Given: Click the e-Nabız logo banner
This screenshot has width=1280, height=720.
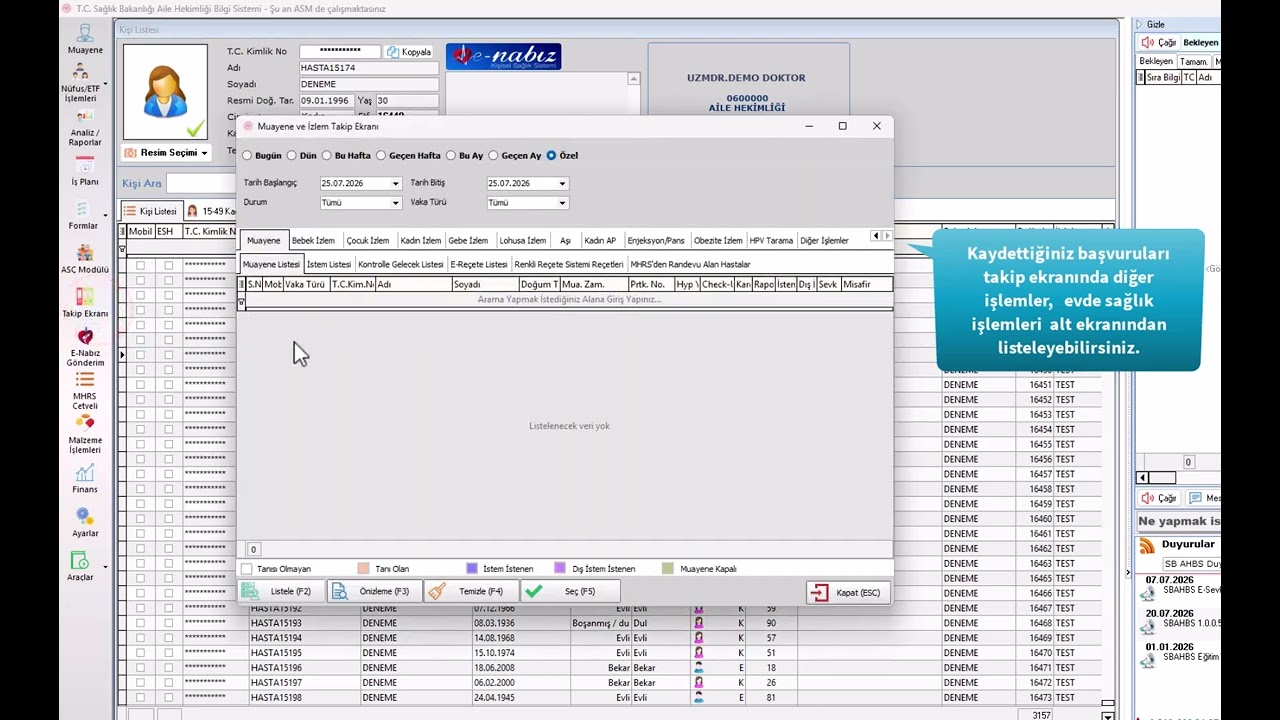Looking at the screenshot, I should [504, 56].
